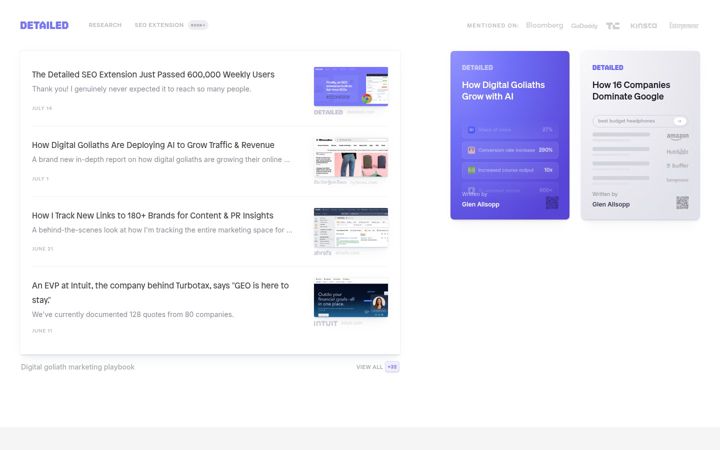Click the TechCrunch TC logo

tap(613, 26)
